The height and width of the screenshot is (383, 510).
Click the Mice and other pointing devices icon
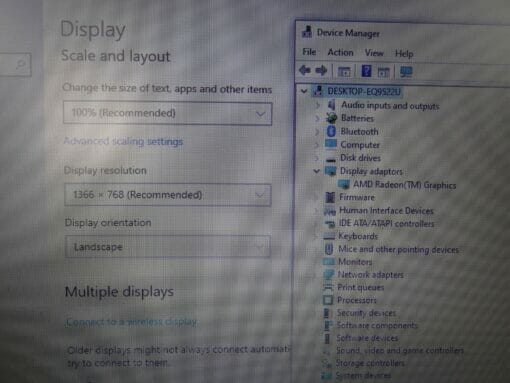(329, 249)
